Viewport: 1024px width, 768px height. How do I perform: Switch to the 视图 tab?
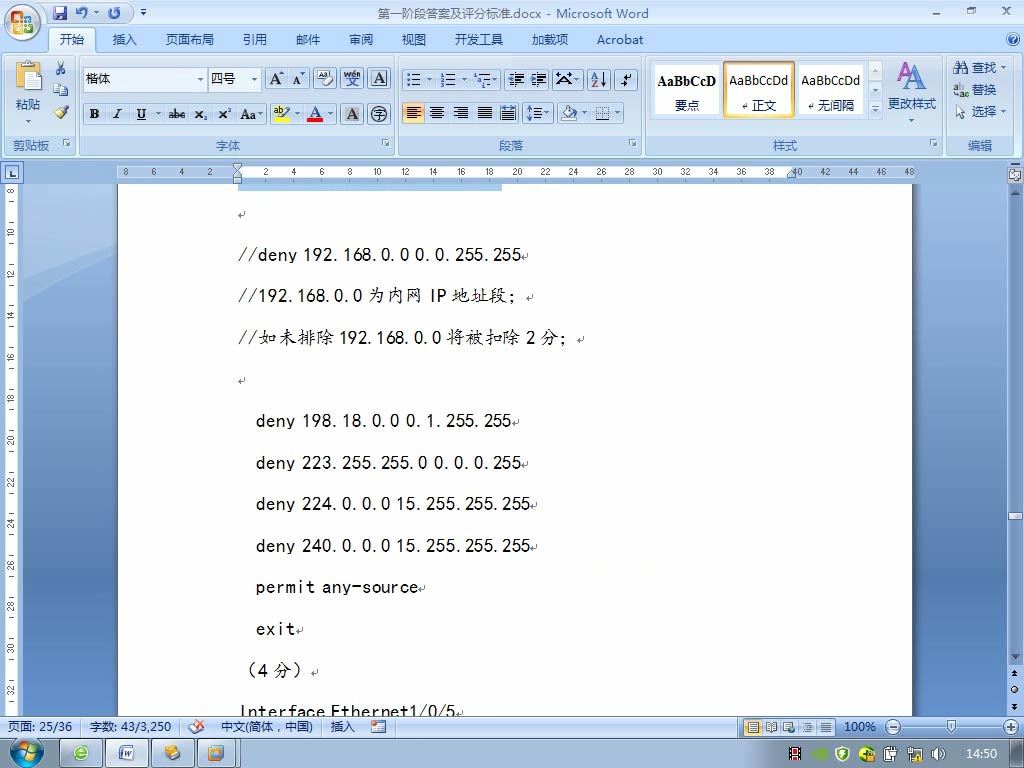(413, 40)
